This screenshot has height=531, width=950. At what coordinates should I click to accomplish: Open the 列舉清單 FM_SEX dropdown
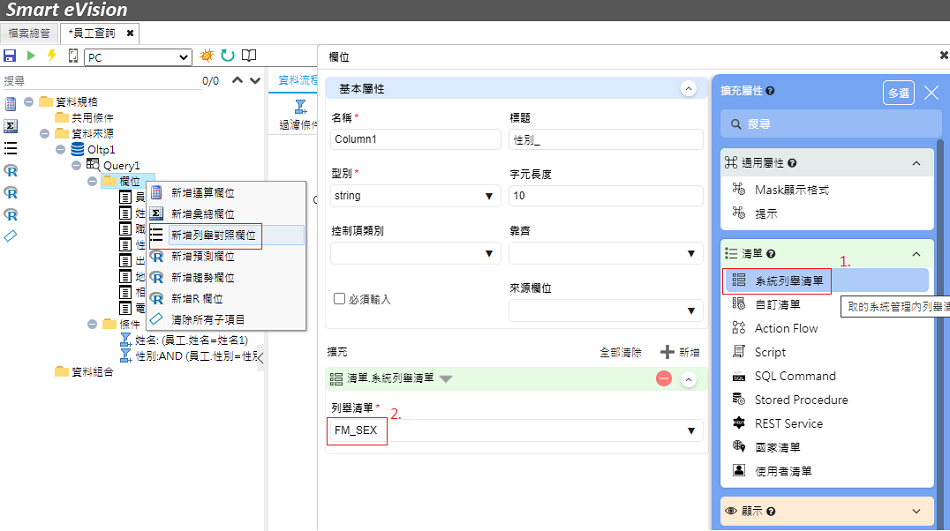pos(517,430)
